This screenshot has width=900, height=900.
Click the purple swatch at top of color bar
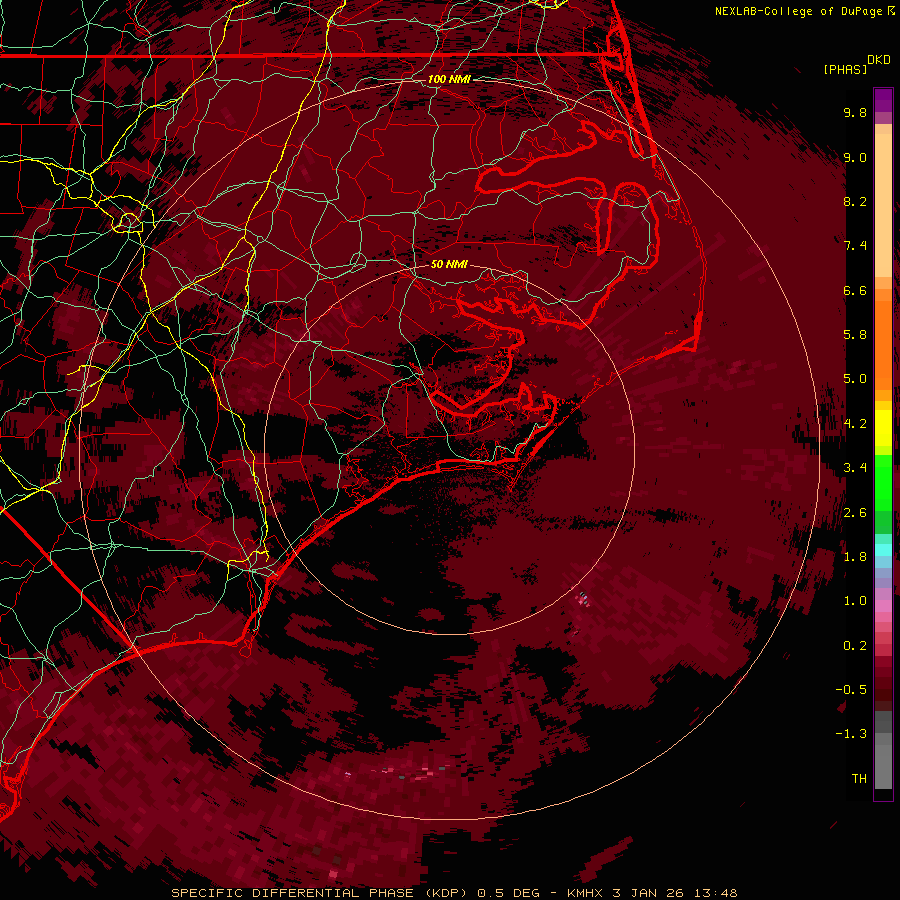pyautogui.click(x=883, y=100)
